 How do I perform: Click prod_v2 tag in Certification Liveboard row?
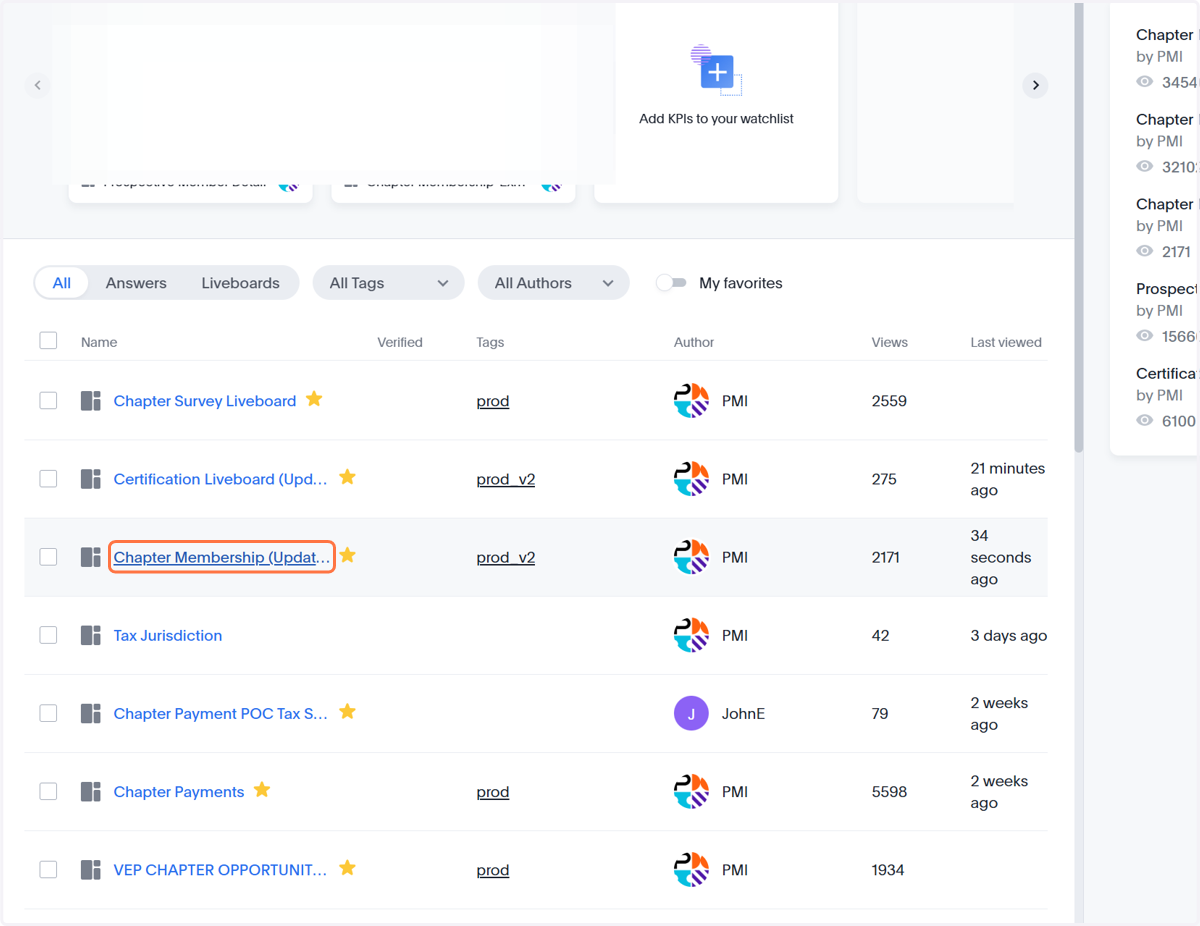[506, 479]
